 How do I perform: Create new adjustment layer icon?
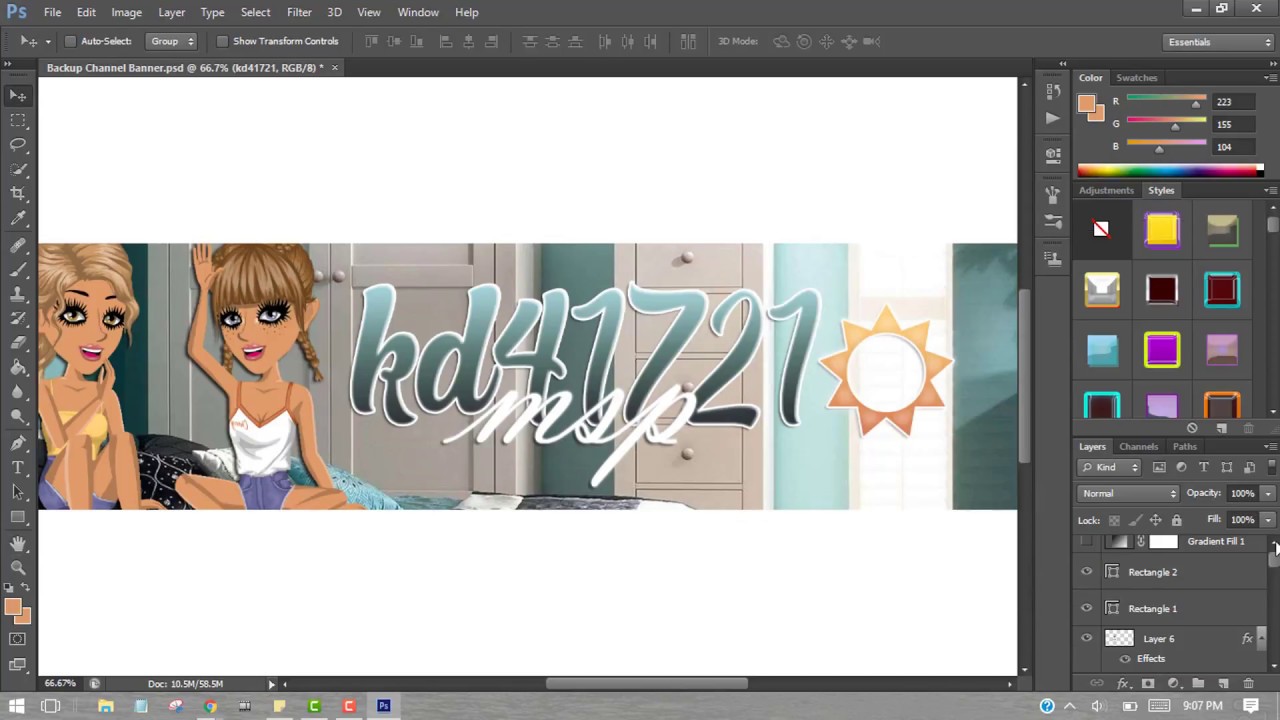point(1173,684)
